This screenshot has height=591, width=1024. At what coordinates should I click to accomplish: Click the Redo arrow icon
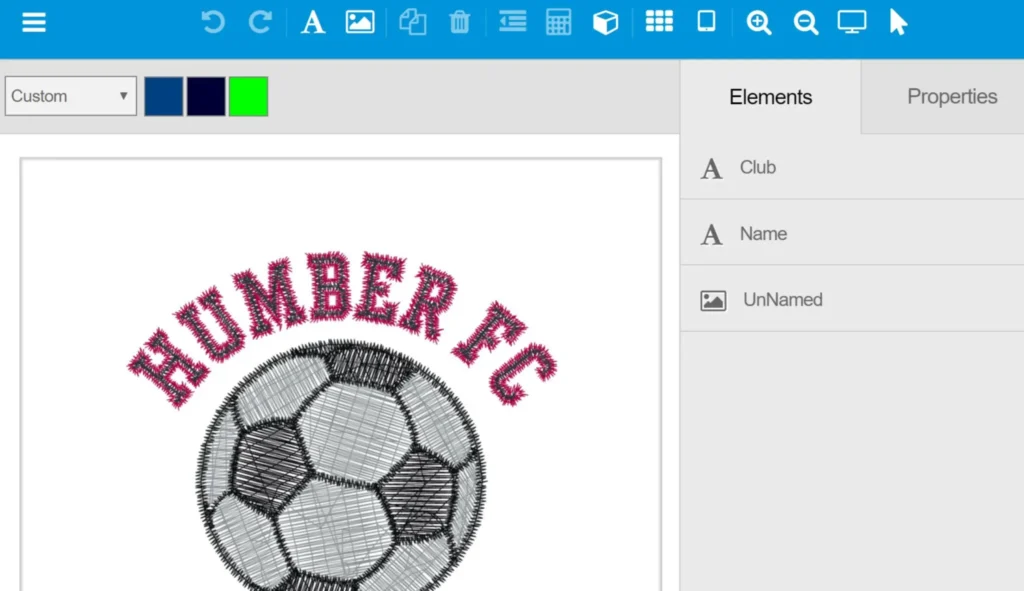260,22
